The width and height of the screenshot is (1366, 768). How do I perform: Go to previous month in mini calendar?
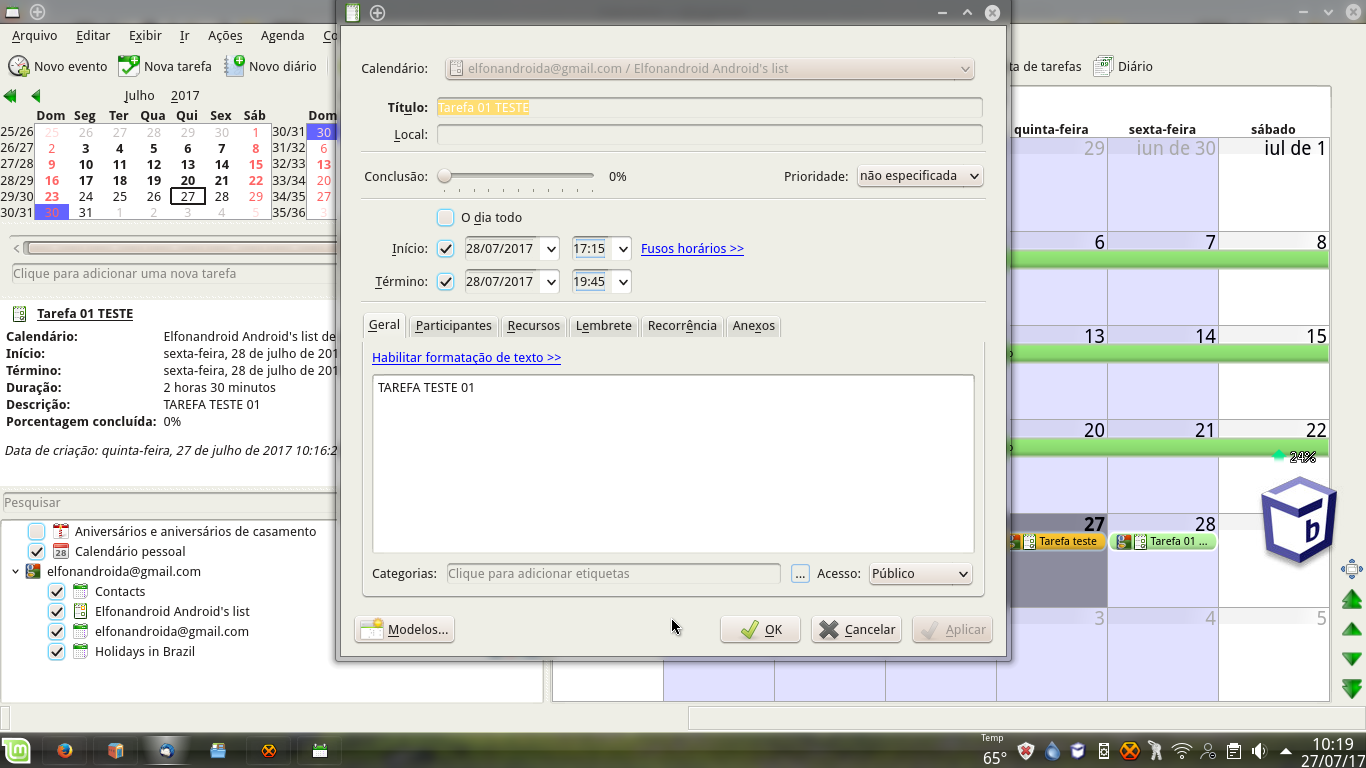click(x=36, y=96)
